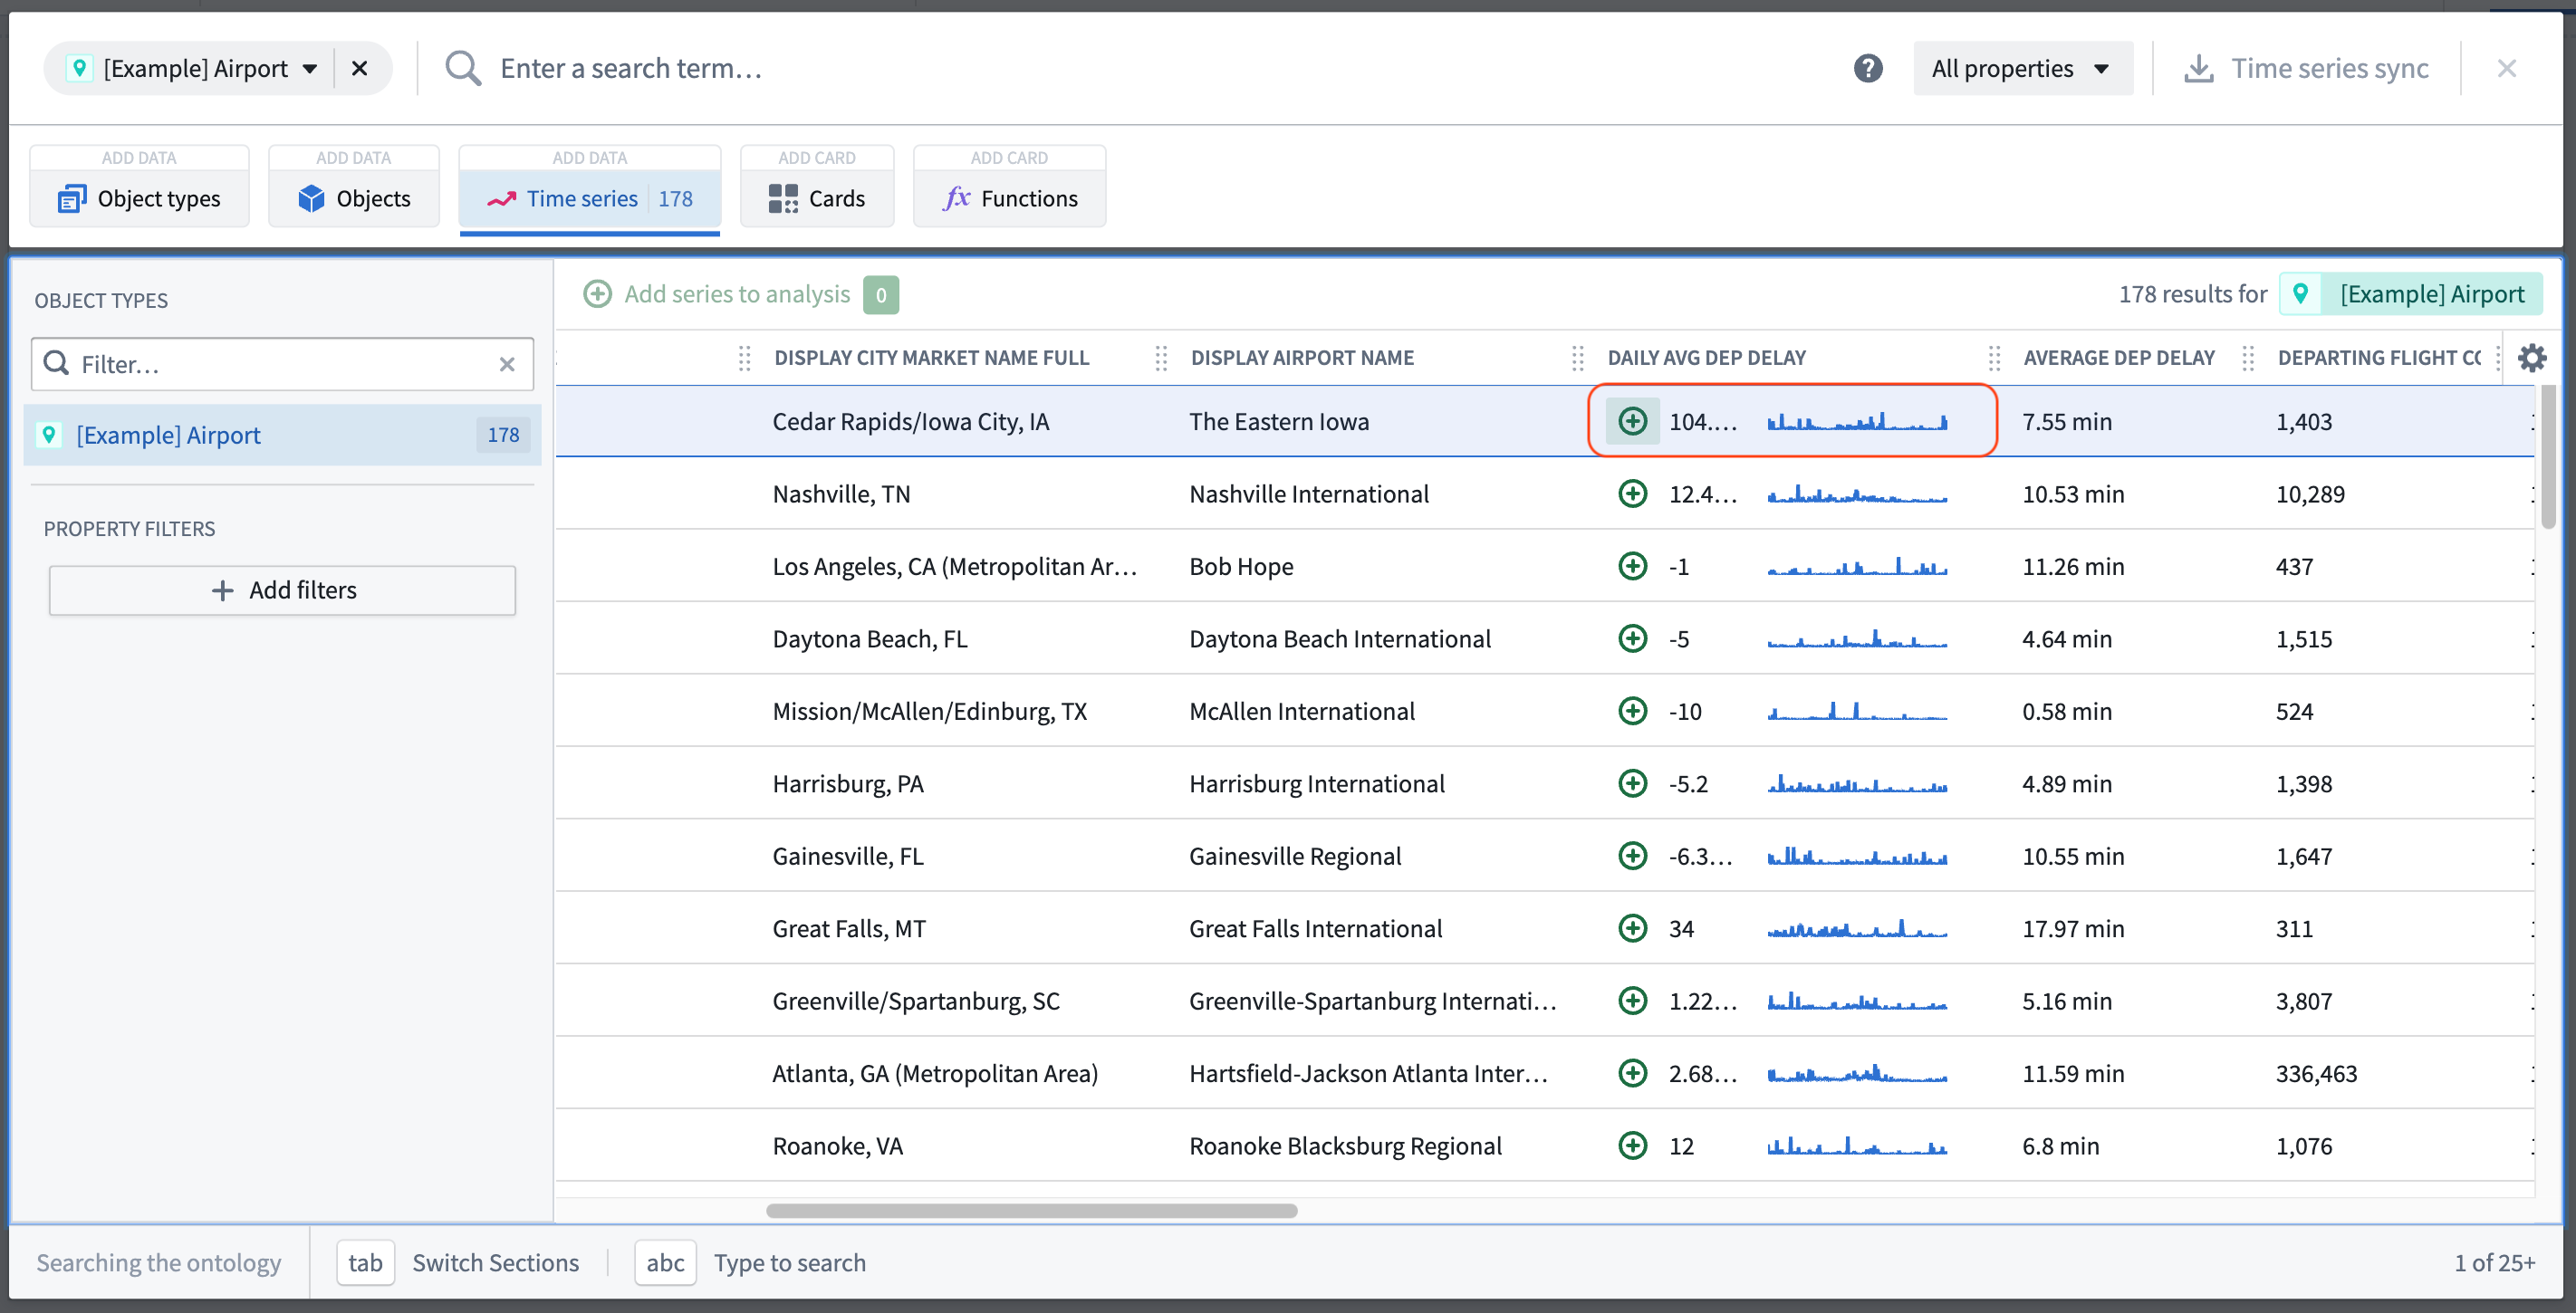2576x1313 pixels.
Task: Expand the [Example] Airport type dropdown
Action: point(310,68)
